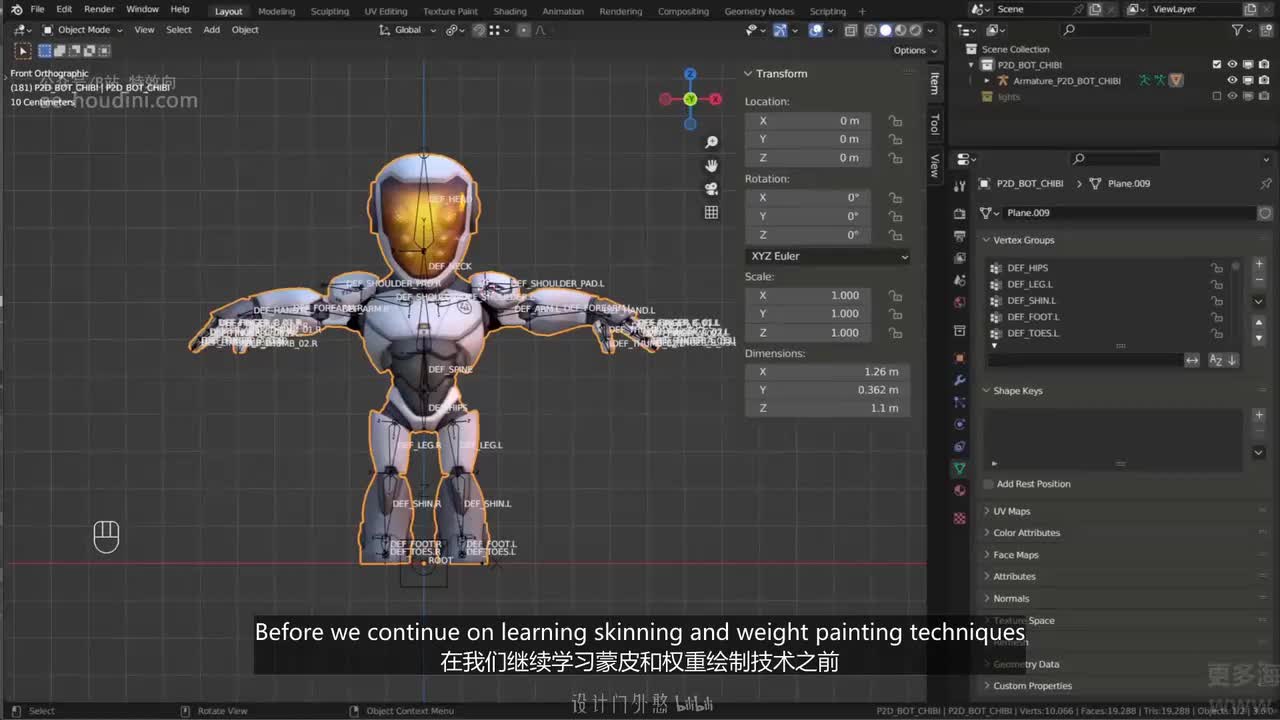Pin the properties editor context
Viewport: 1280px width, 720px height.
(x=1266, y=184)
